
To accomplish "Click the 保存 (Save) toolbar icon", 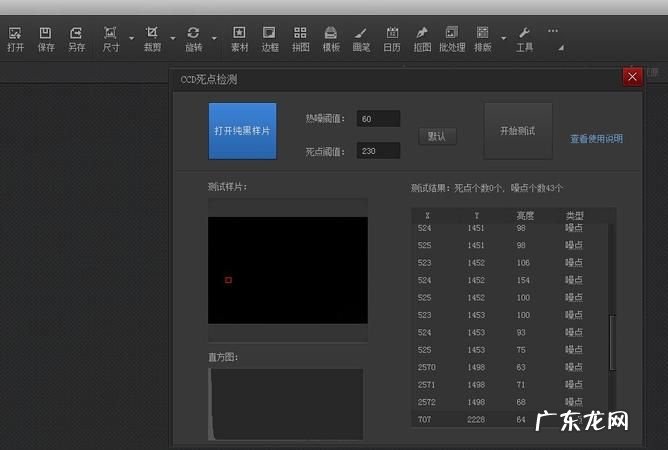I will pyautogui.click(x=45, y=38).
